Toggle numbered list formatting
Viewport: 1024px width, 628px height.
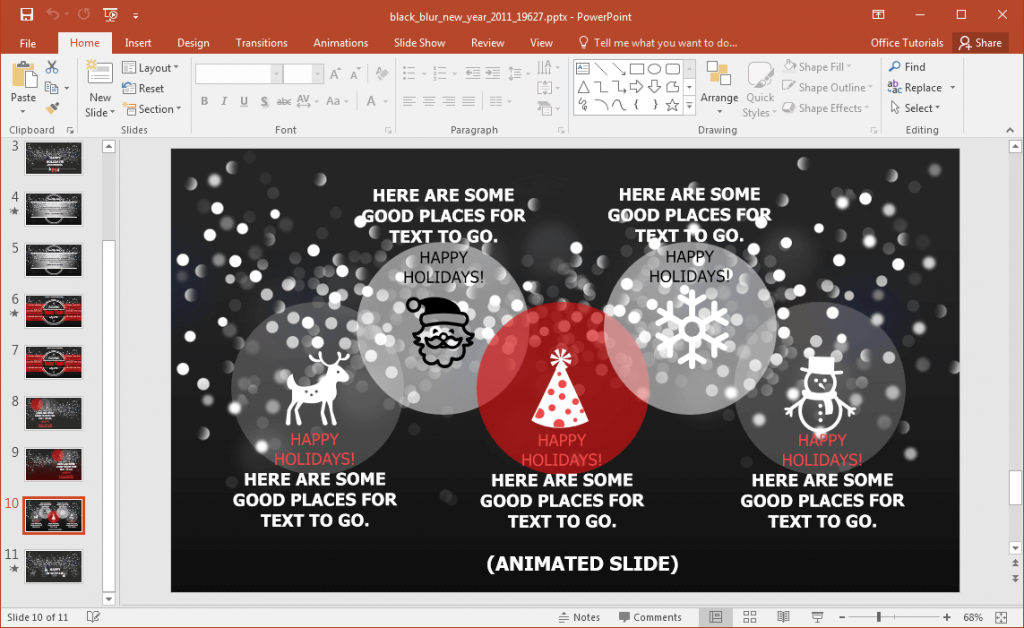click(x=440, y=71)
